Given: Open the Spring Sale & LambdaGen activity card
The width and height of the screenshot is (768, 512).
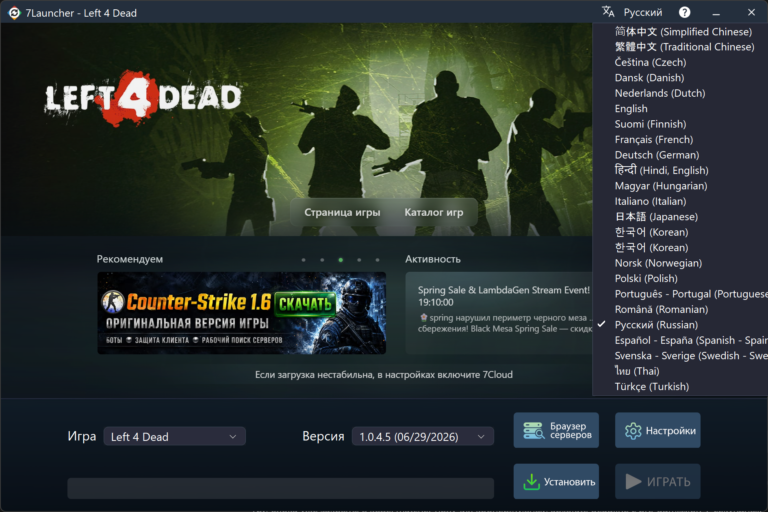Looking at the screenshot, I should [499, 313].
